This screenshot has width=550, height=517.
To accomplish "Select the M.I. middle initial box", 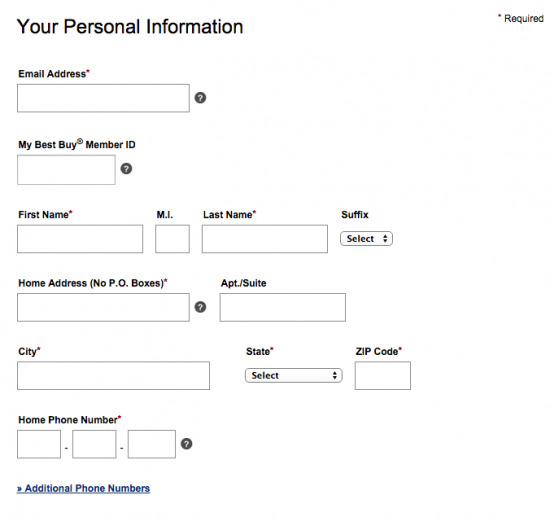I will click(173, 239).
